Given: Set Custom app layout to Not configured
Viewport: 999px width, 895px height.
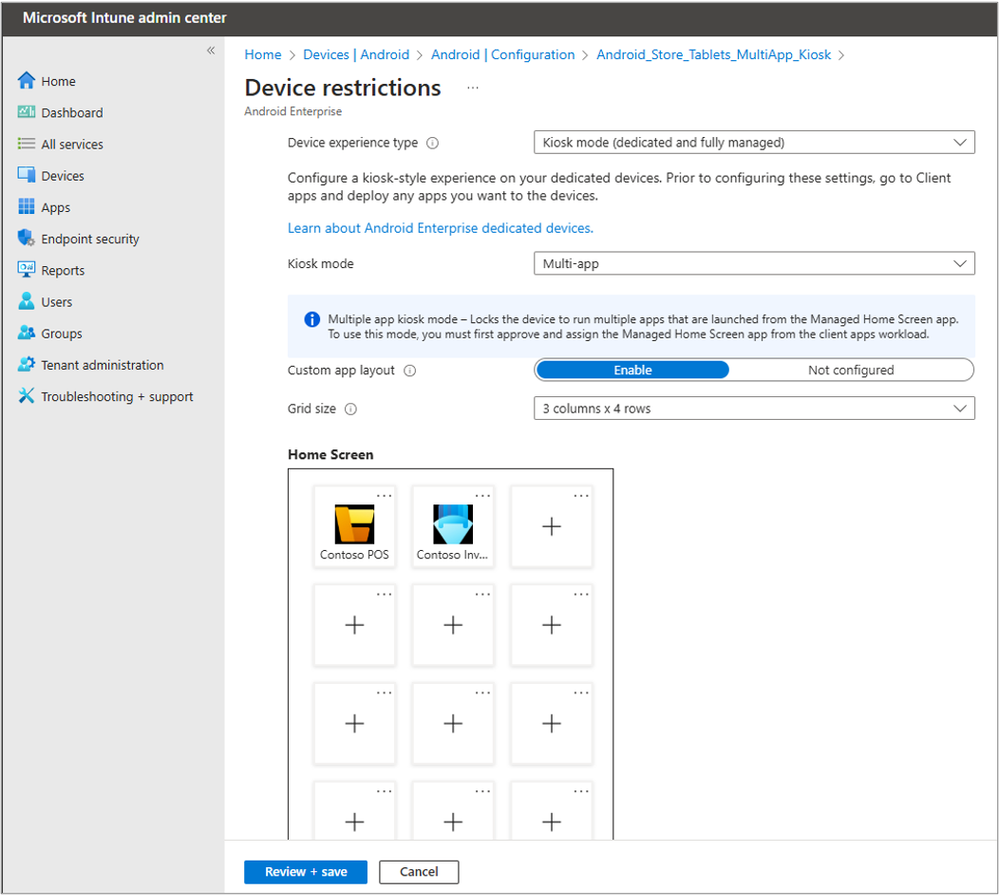Looking at the screenshot, I should point(851,370).
